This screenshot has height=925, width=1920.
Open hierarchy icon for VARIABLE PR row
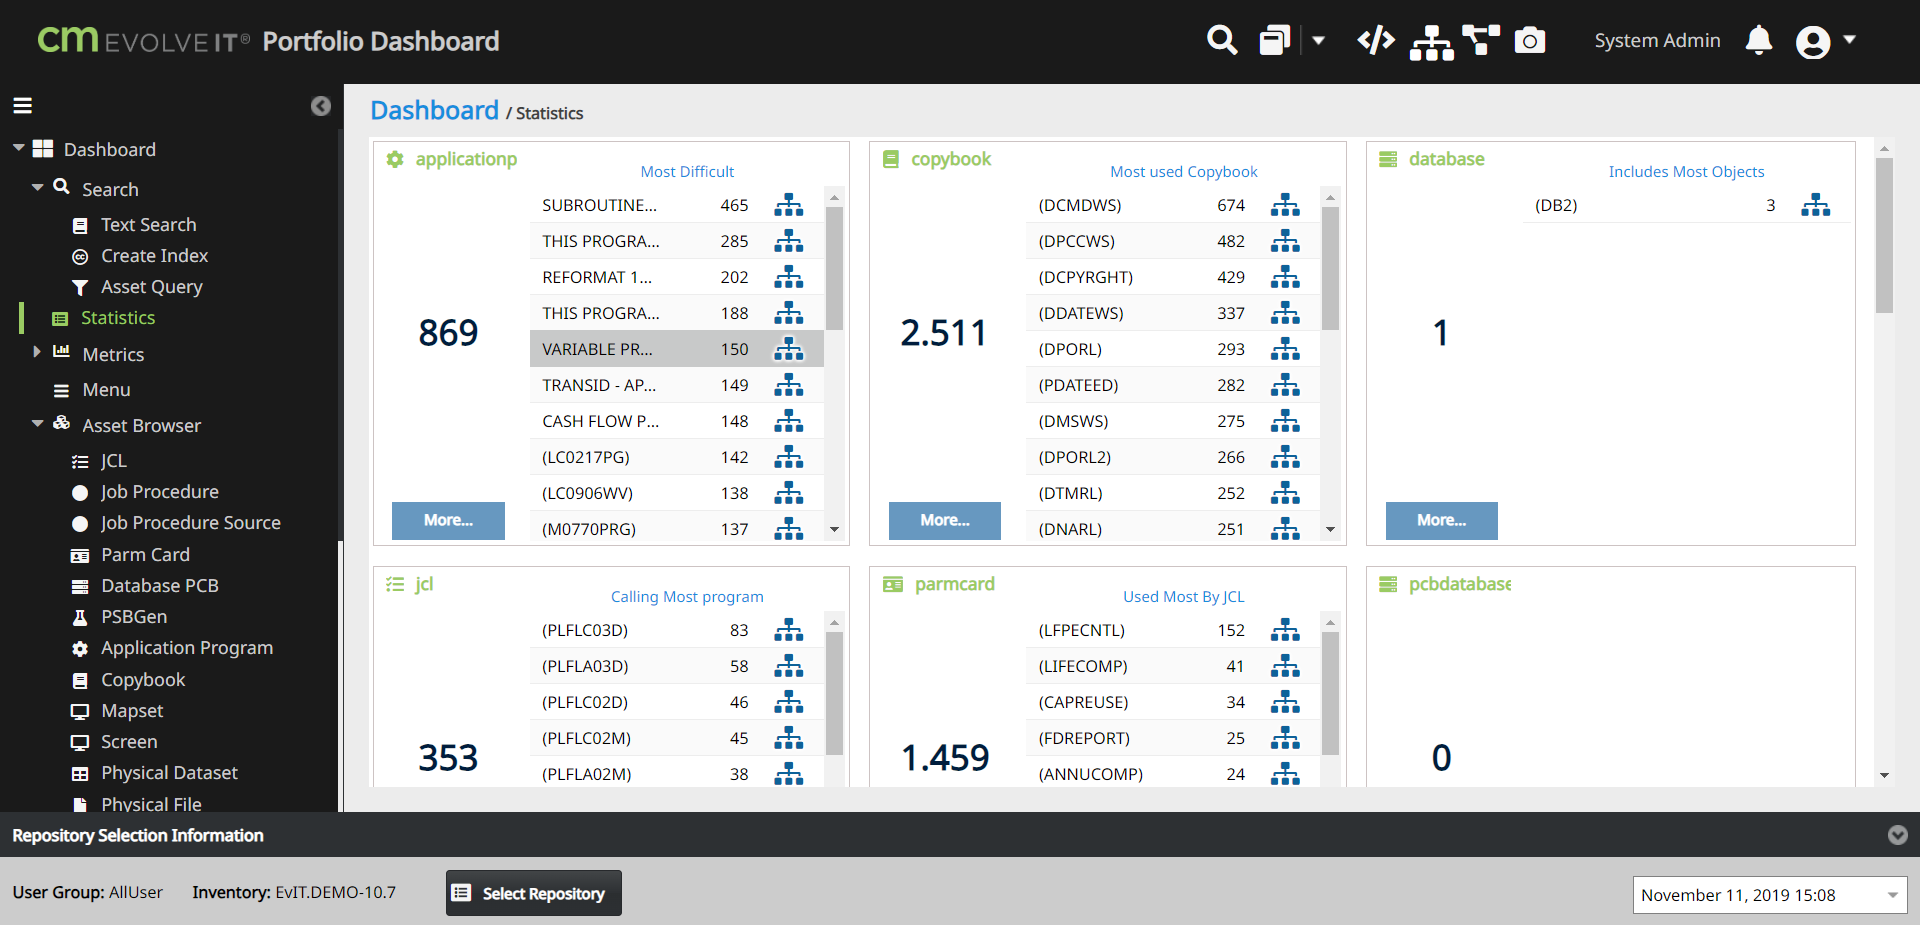pos(789,349)
